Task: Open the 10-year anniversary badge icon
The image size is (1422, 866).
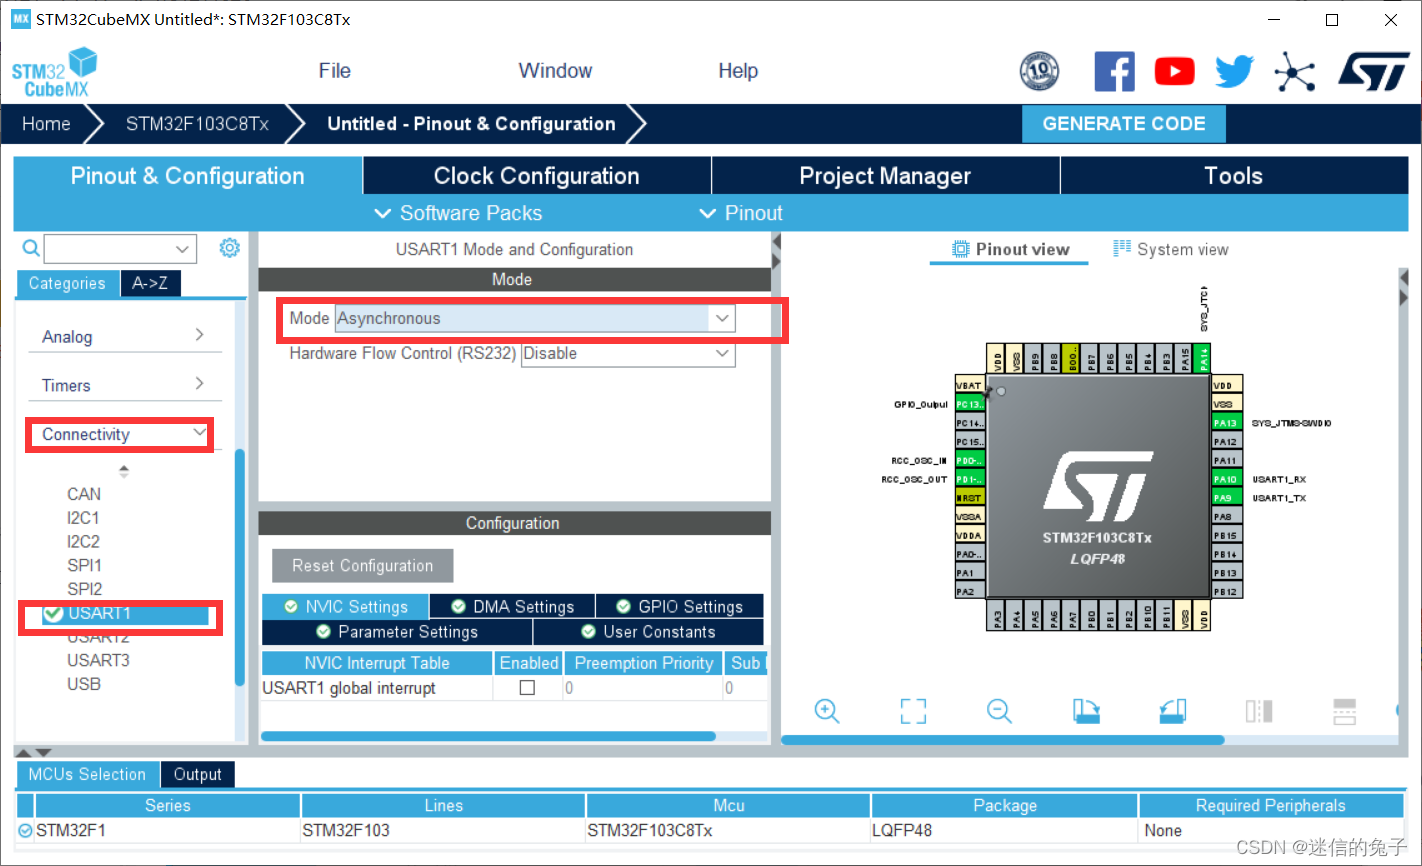Action: pyautogui.click(x=1039, y=72)
